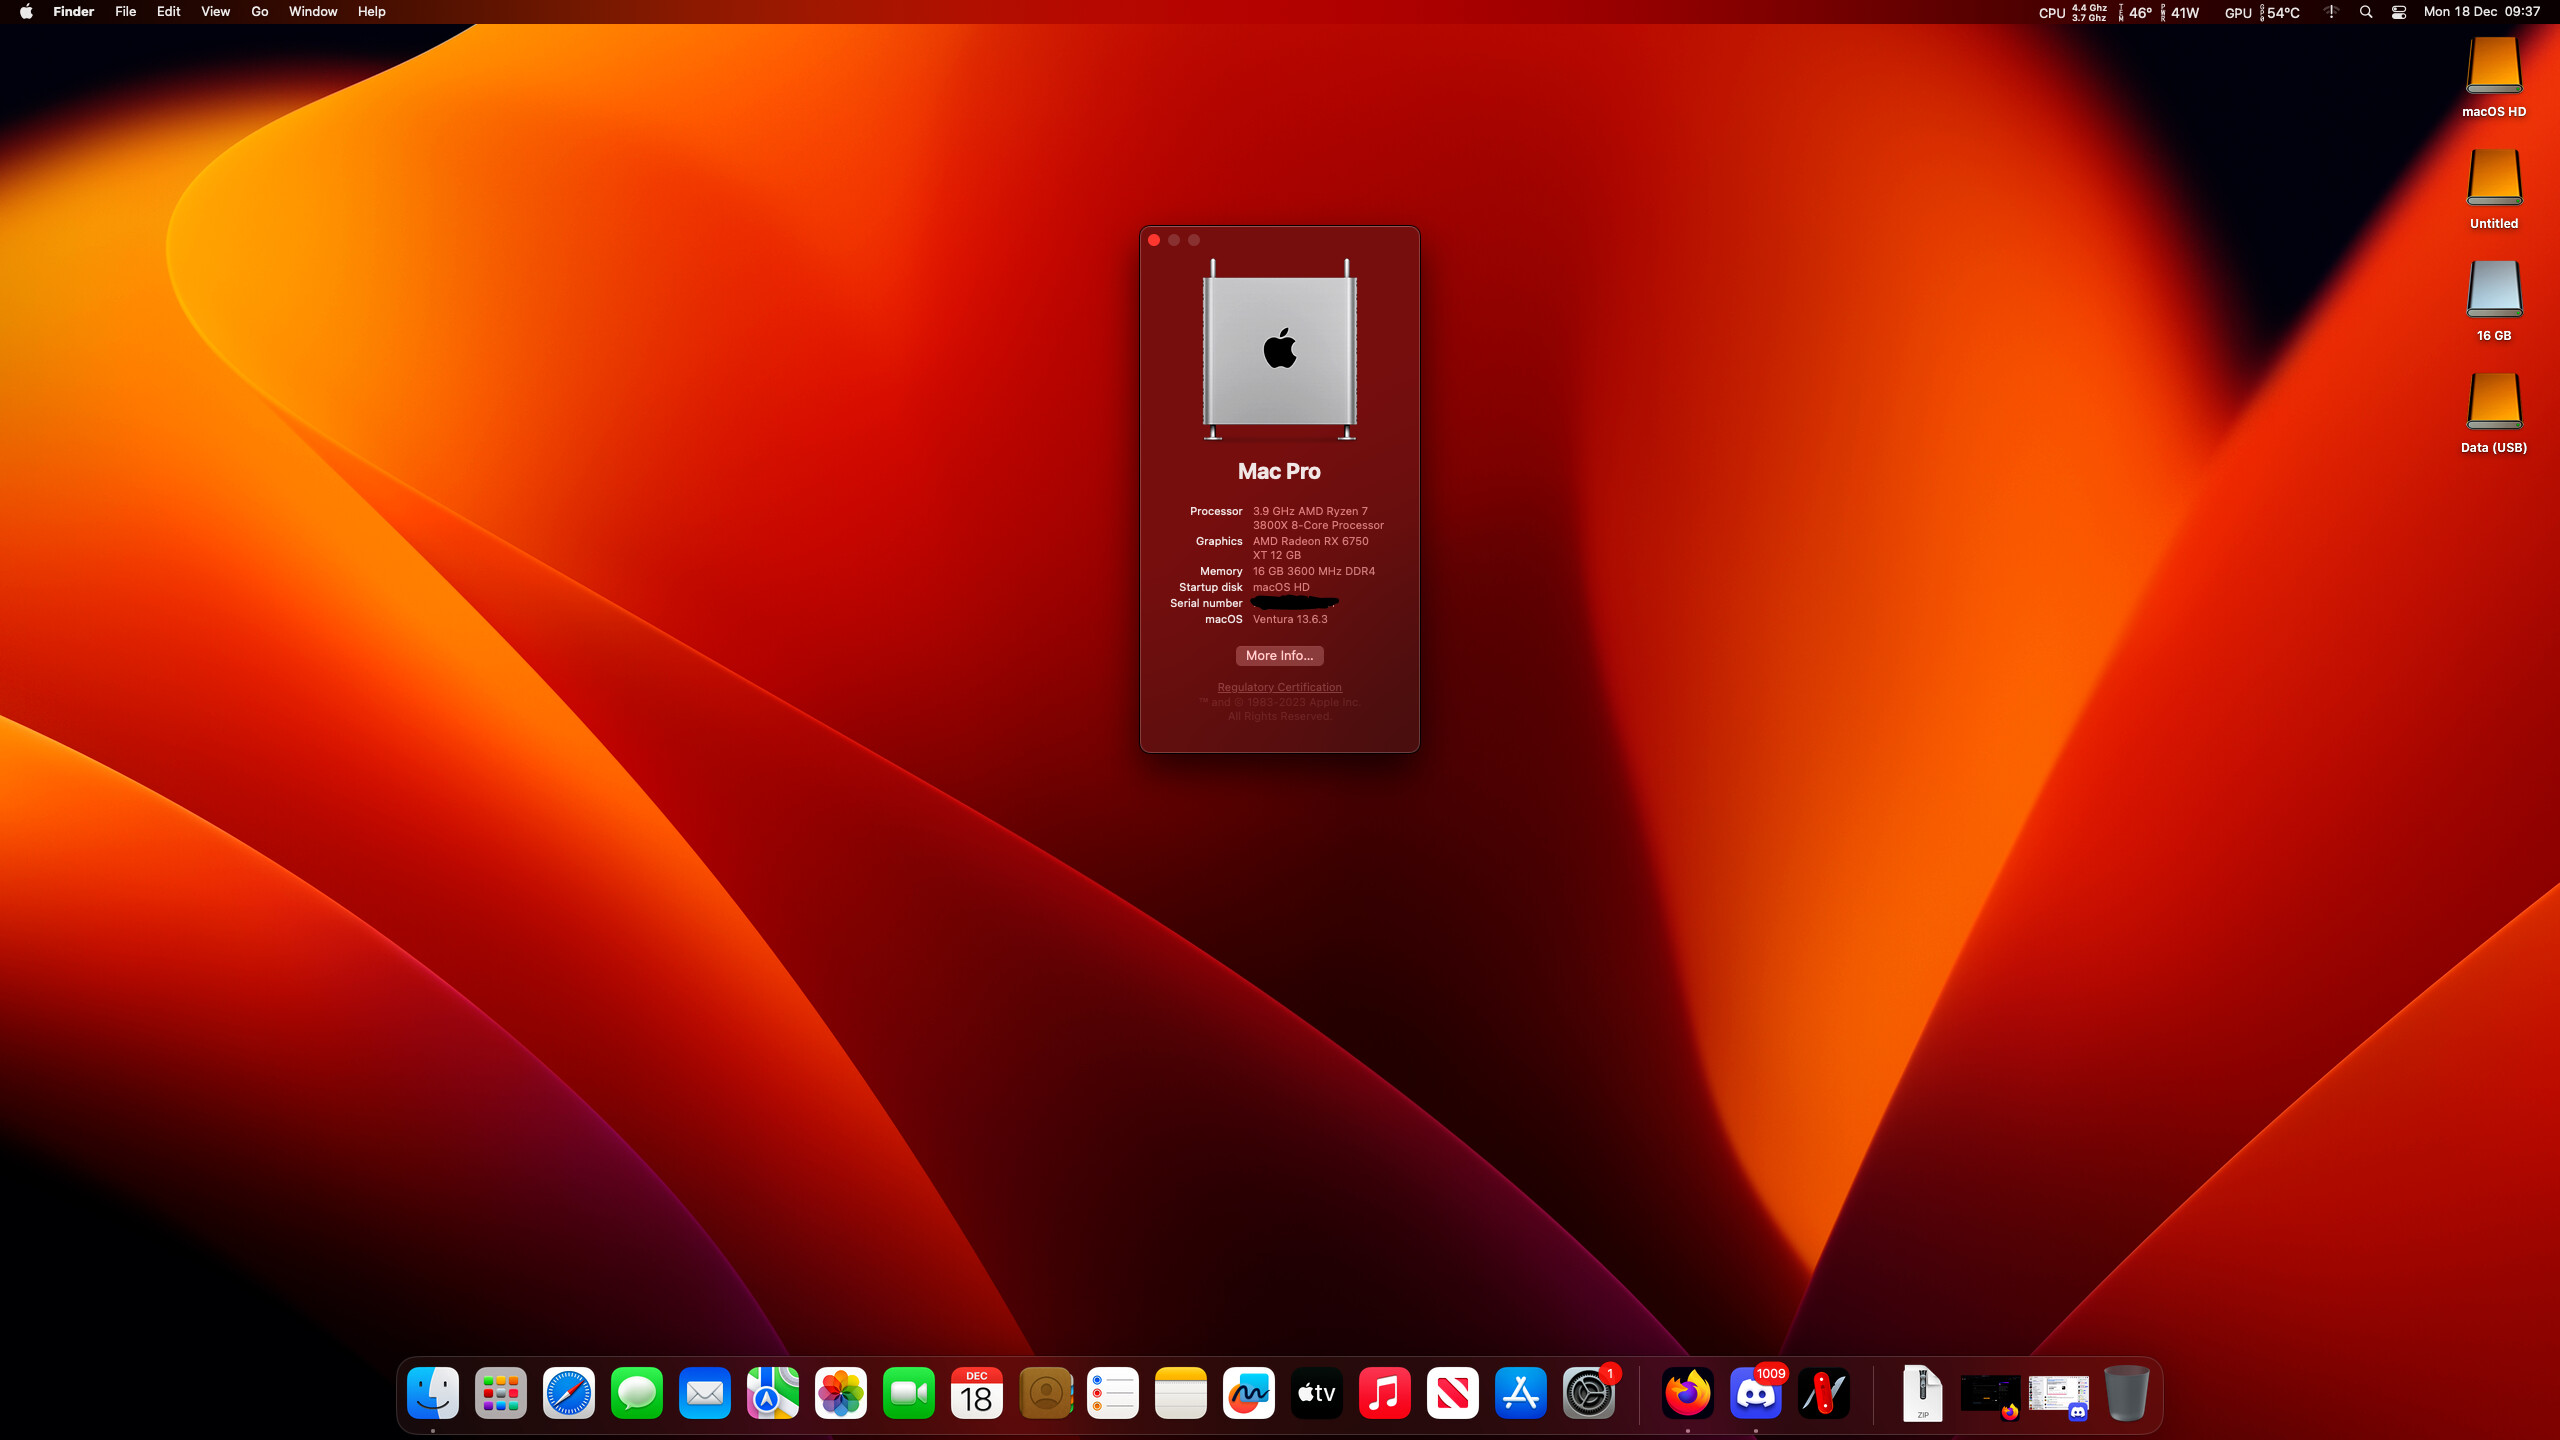Click the macOS HD startup disk value
The image size is (2560, 1440).
[1281, 587]
